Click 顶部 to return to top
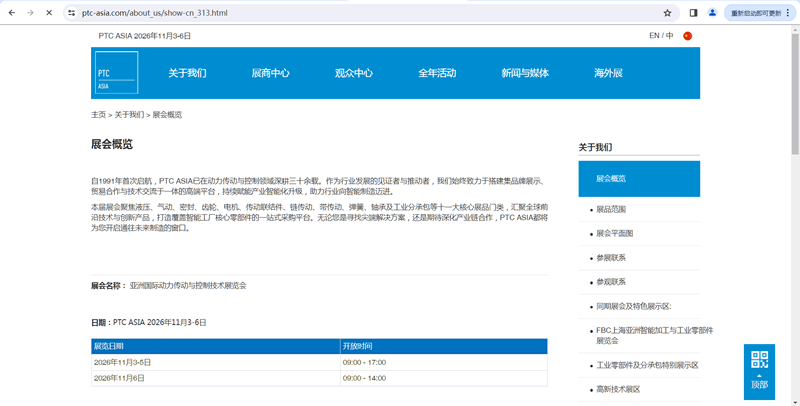 [759, 385]
